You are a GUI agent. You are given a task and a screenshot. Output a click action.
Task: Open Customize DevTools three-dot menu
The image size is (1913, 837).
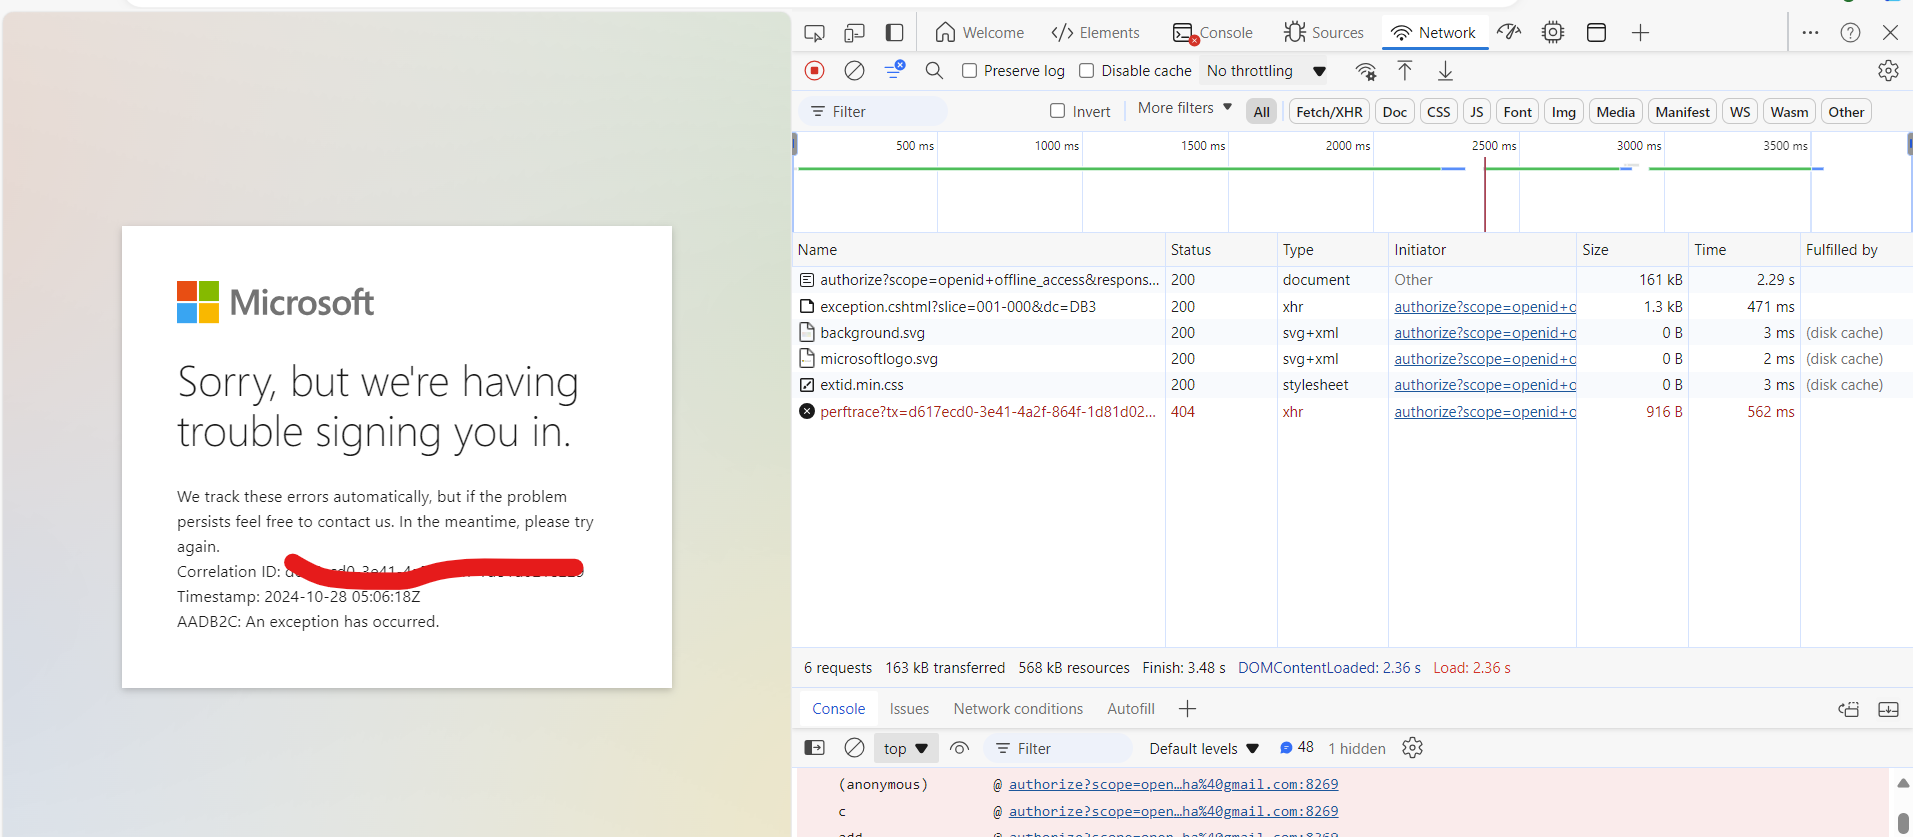[1810, 33]
